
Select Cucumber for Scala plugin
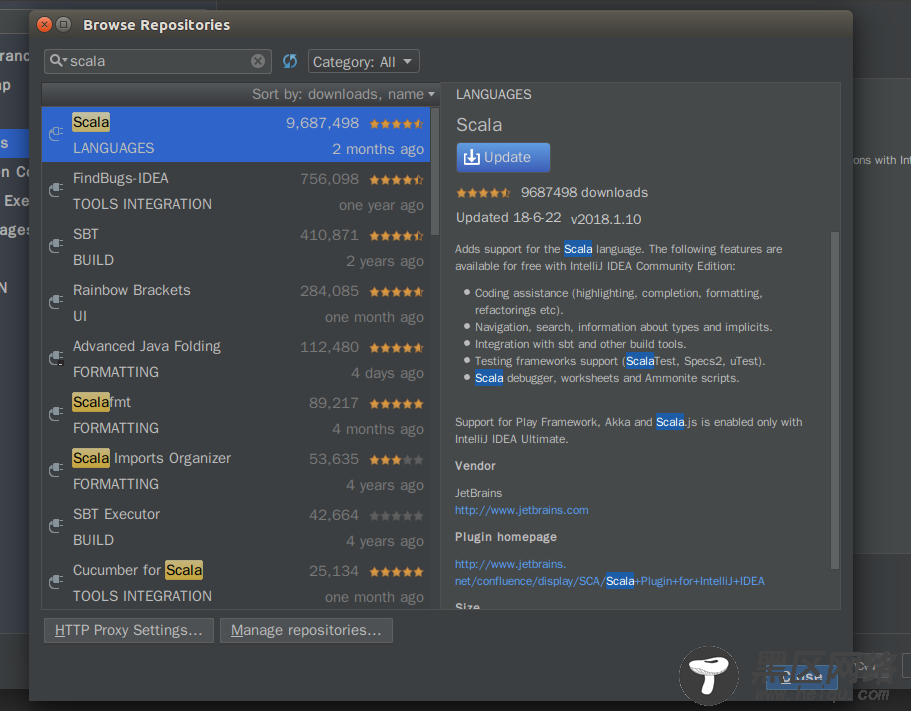(x=236, y=582)
